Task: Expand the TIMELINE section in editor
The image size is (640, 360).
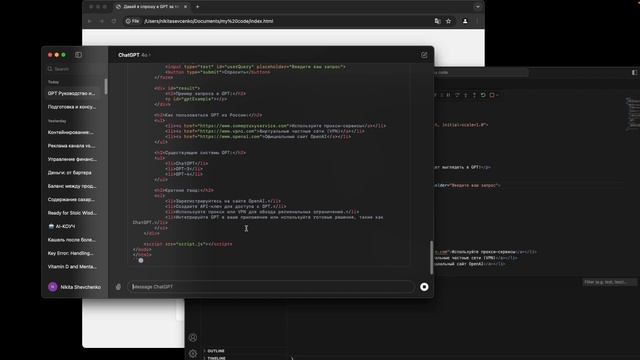Action: click(216, 358)
